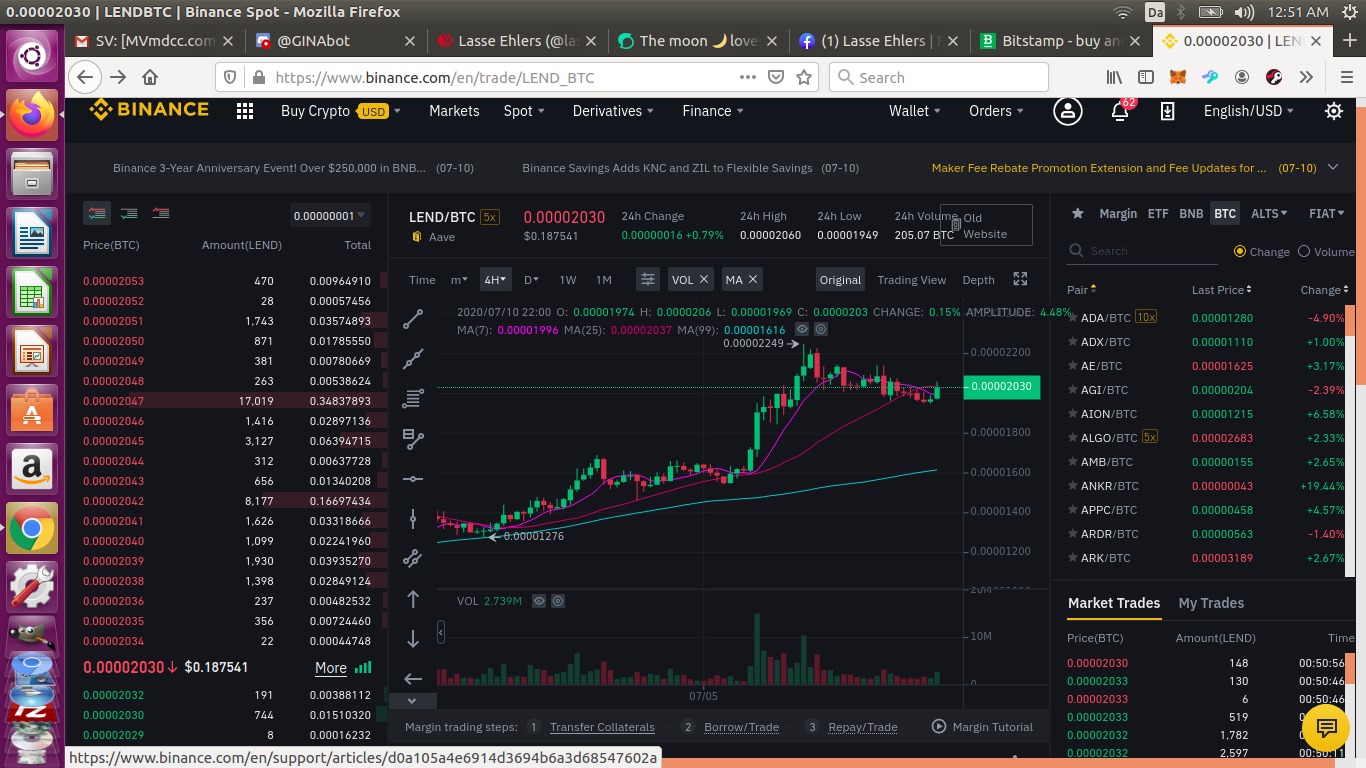Sort pairs list by Pair name
Screen dimensions: 1366x768
click(1082, 290)
